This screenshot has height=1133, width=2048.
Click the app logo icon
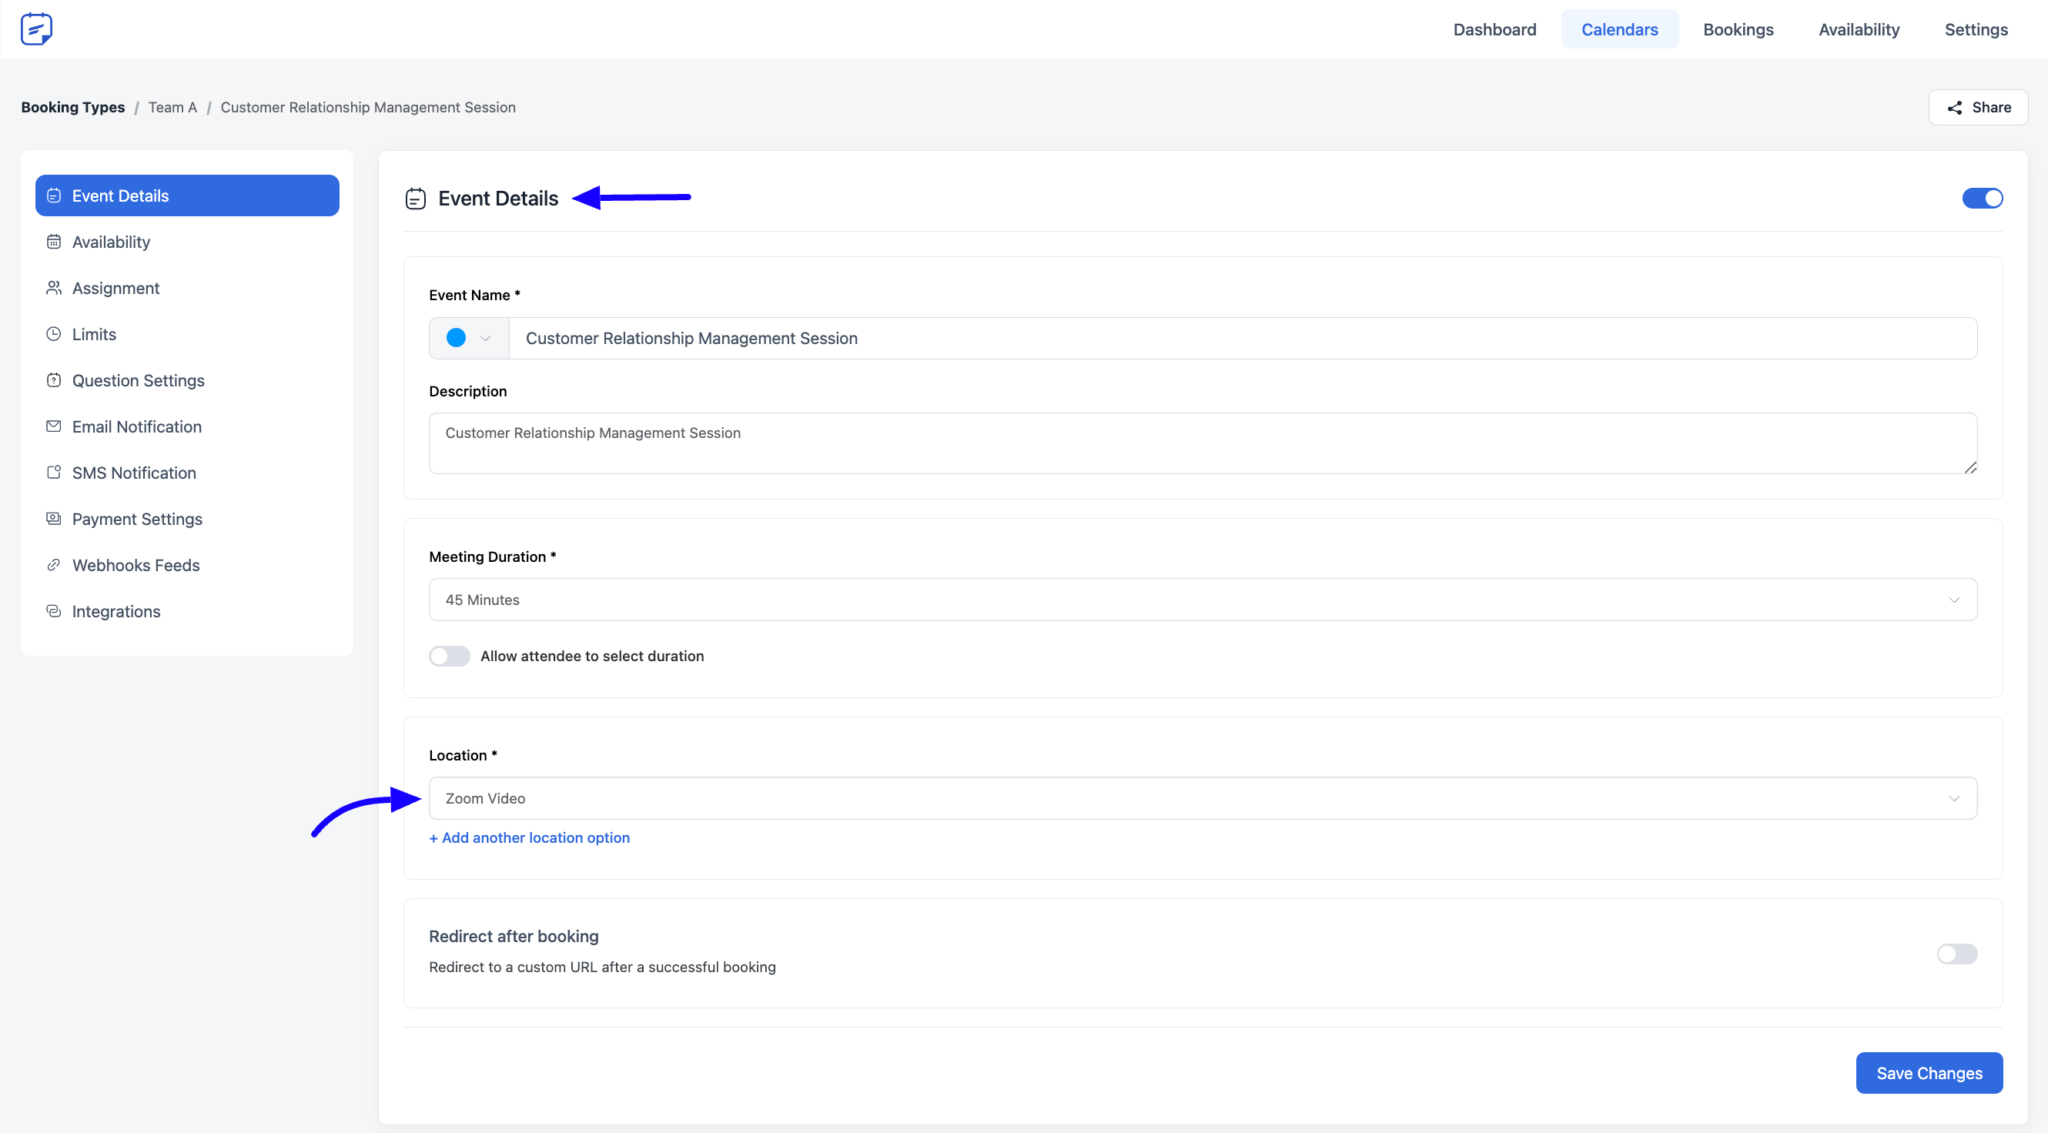[37, 29]
